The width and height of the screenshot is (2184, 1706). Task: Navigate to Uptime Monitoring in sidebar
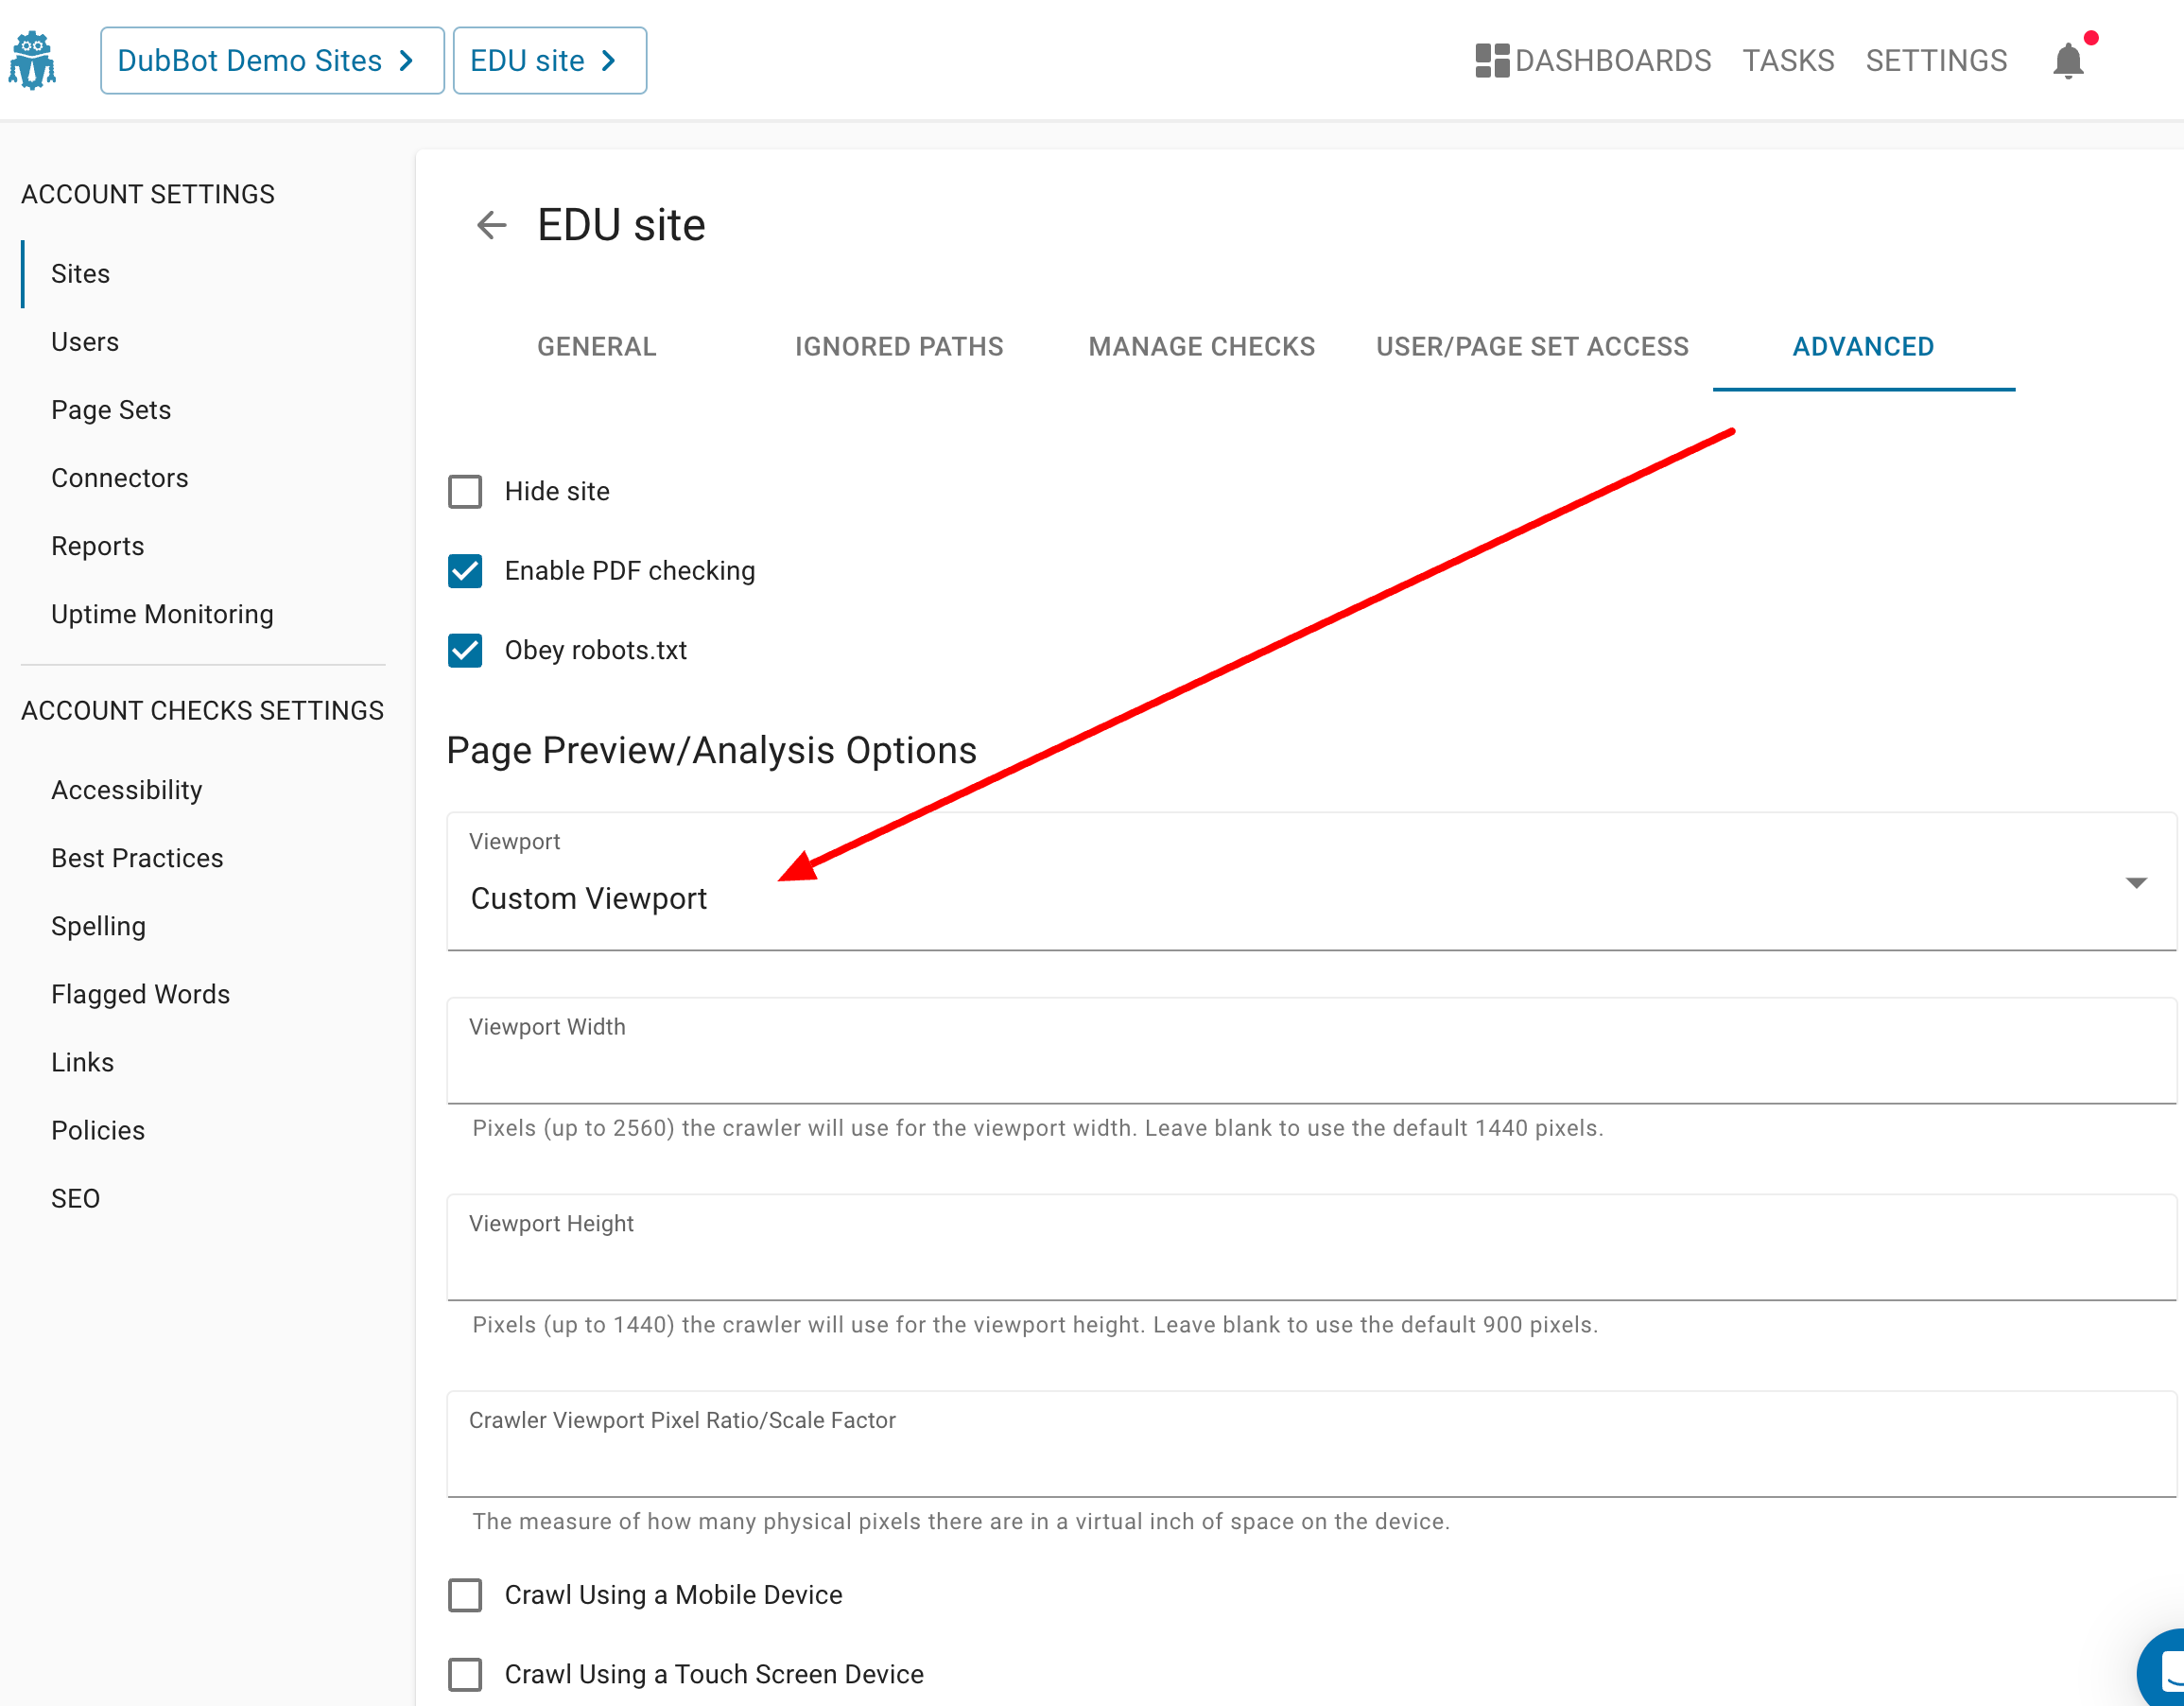pyautogui.click(x=162, y=613)
